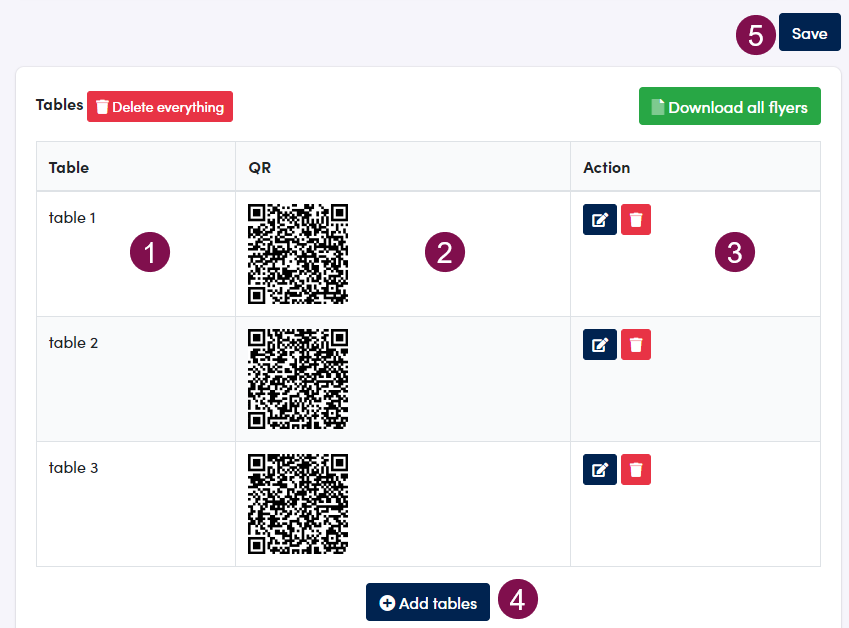Viewport: 849px width, 628px height.
Task: Delete everything in Tables
Action: 160,107
